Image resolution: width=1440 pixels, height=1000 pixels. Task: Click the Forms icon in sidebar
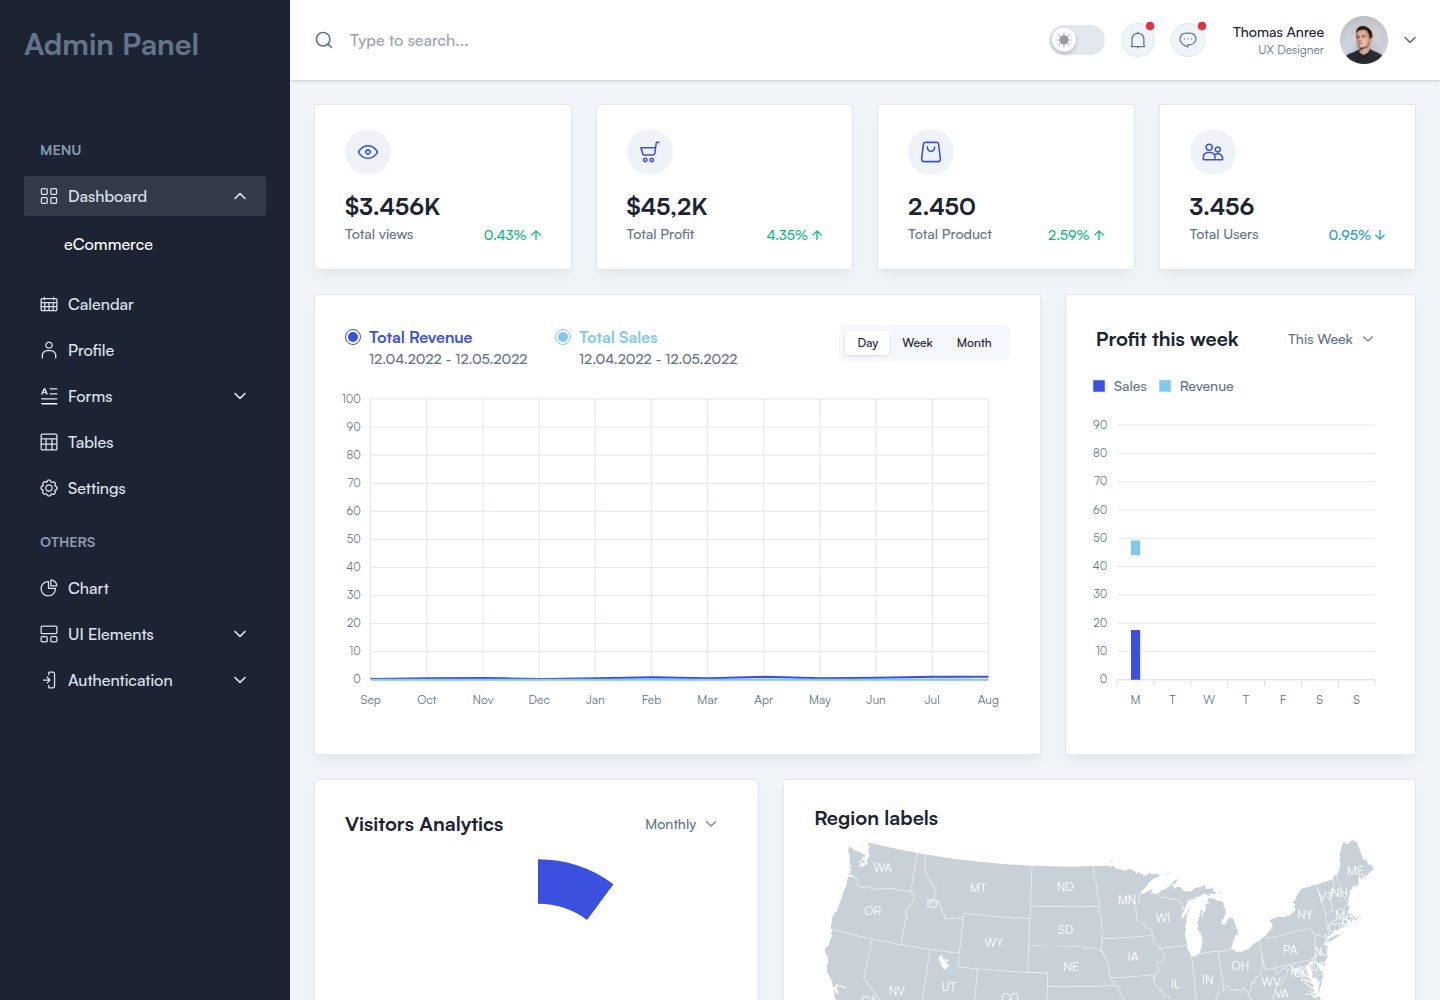click(49, 396)
